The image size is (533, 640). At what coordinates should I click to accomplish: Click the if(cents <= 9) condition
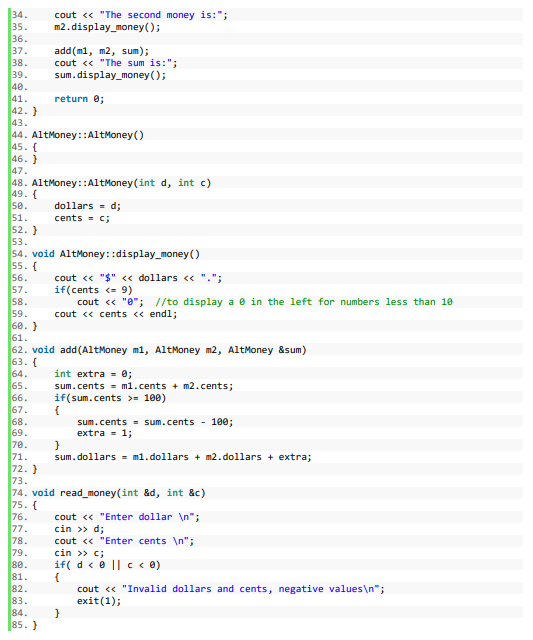pyautogui.click(x=93, y=290)
